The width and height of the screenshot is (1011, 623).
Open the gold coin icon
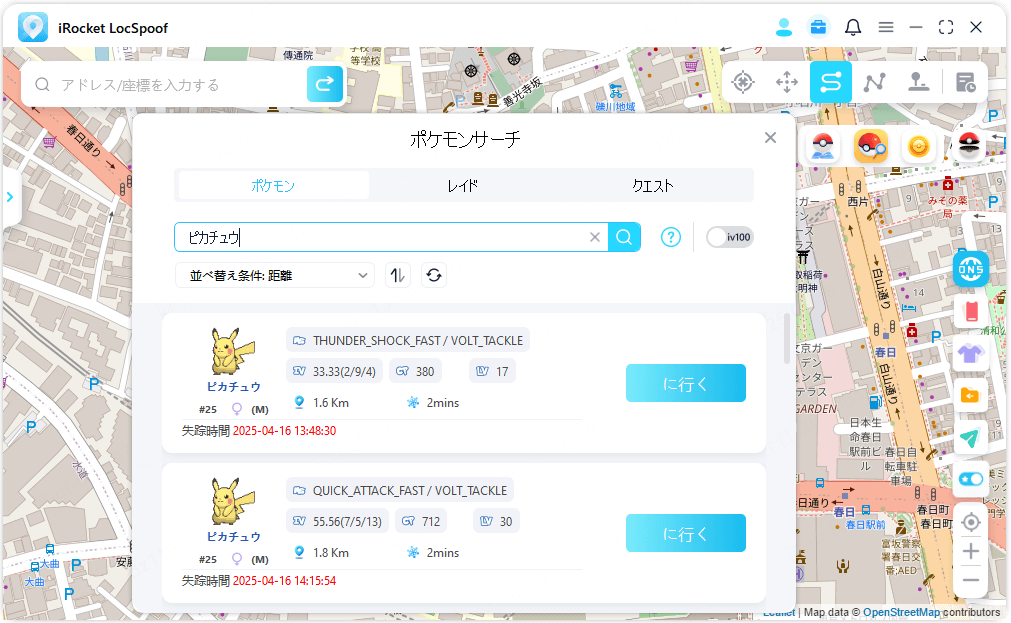918,146
